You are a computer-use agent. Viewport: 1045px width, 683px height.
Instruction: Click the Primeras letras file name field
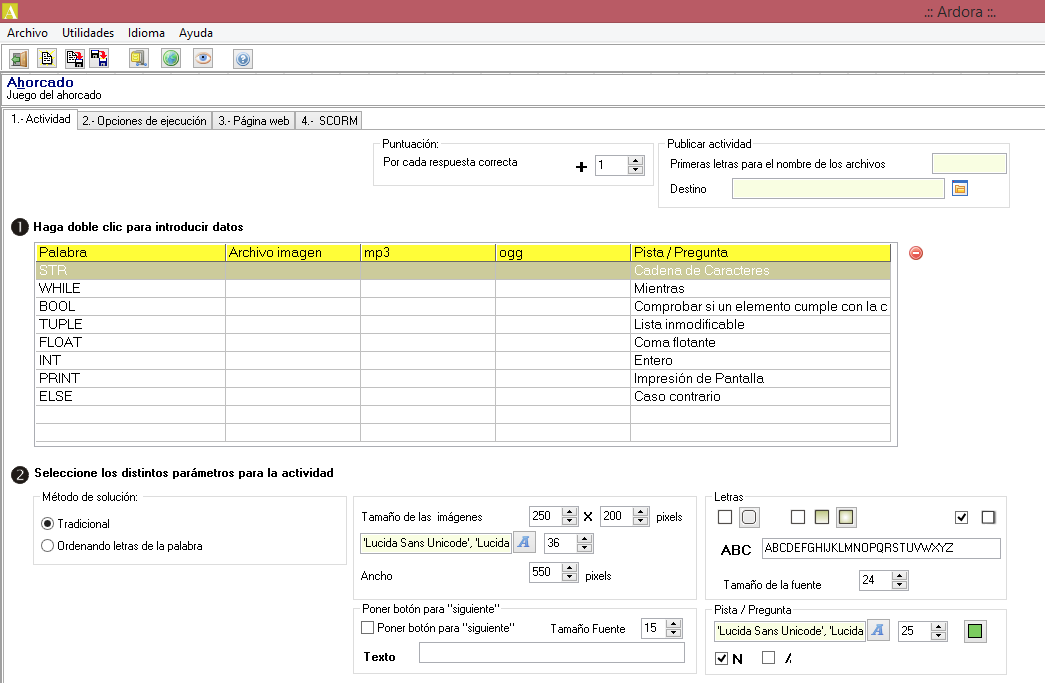coord(969,164)
